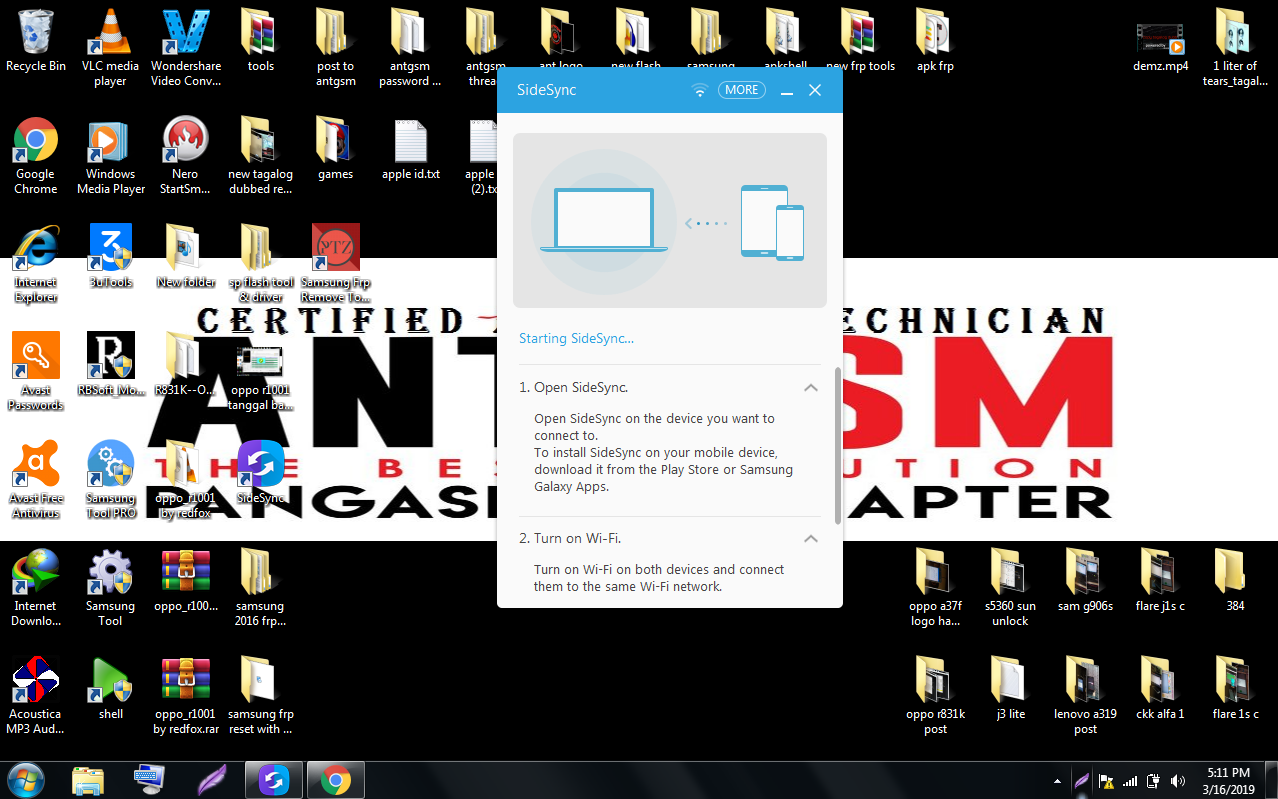Screen dimensions: 1278x799
Task: Open 'oppo_r100...' WinRAR archive
Action: (x=186, y=581)
